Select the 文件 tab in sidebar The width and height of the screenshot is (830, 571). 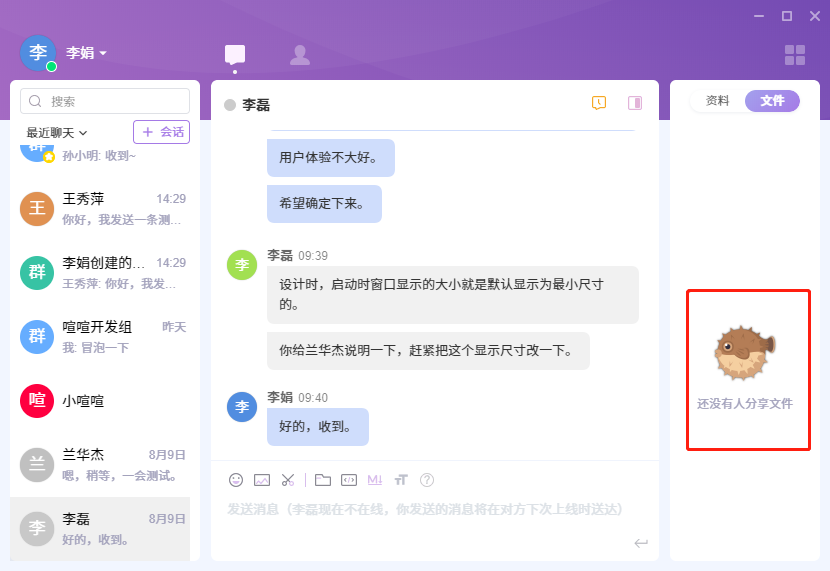point(772,101)
